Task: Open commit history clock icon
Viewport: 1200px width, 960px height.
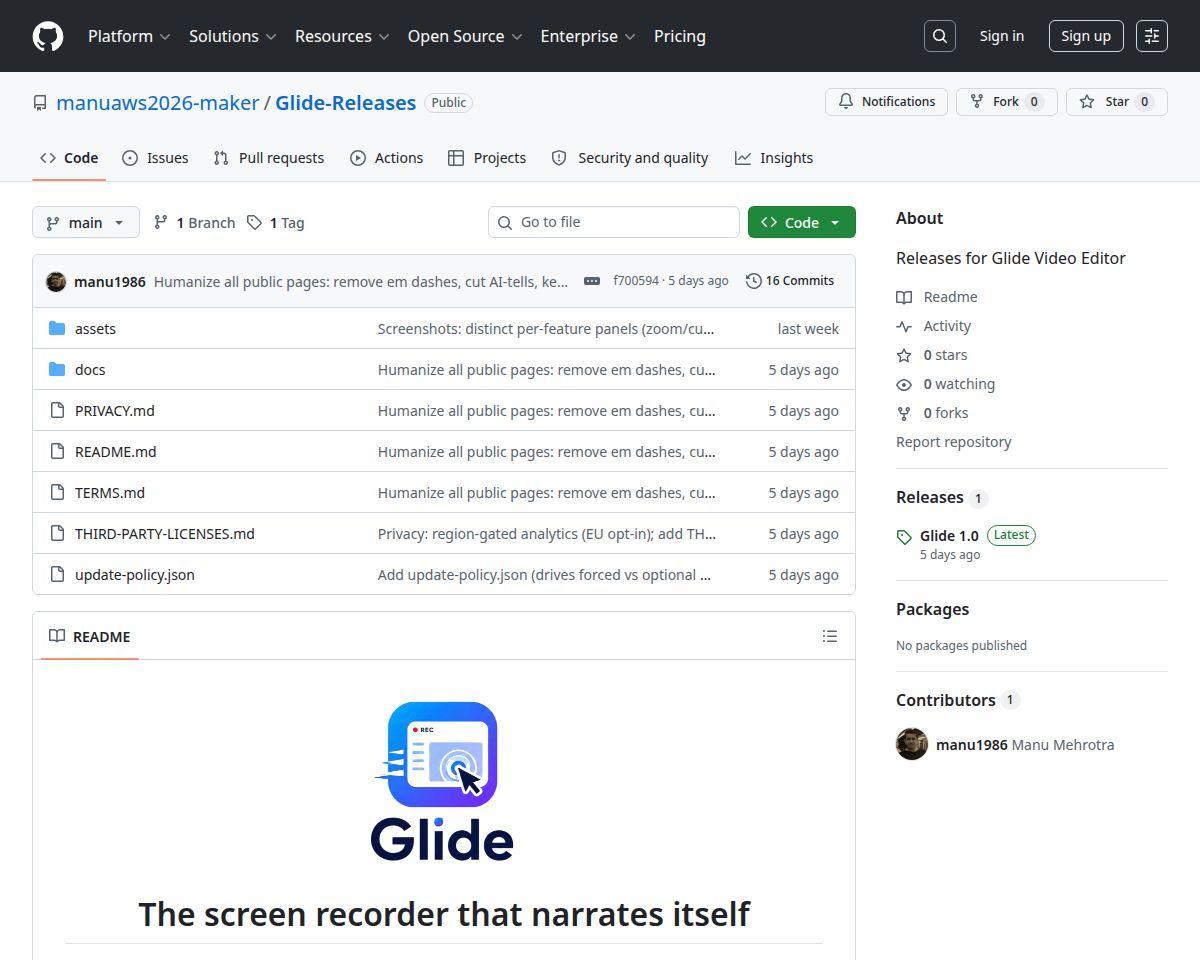Action: (754, 281)
